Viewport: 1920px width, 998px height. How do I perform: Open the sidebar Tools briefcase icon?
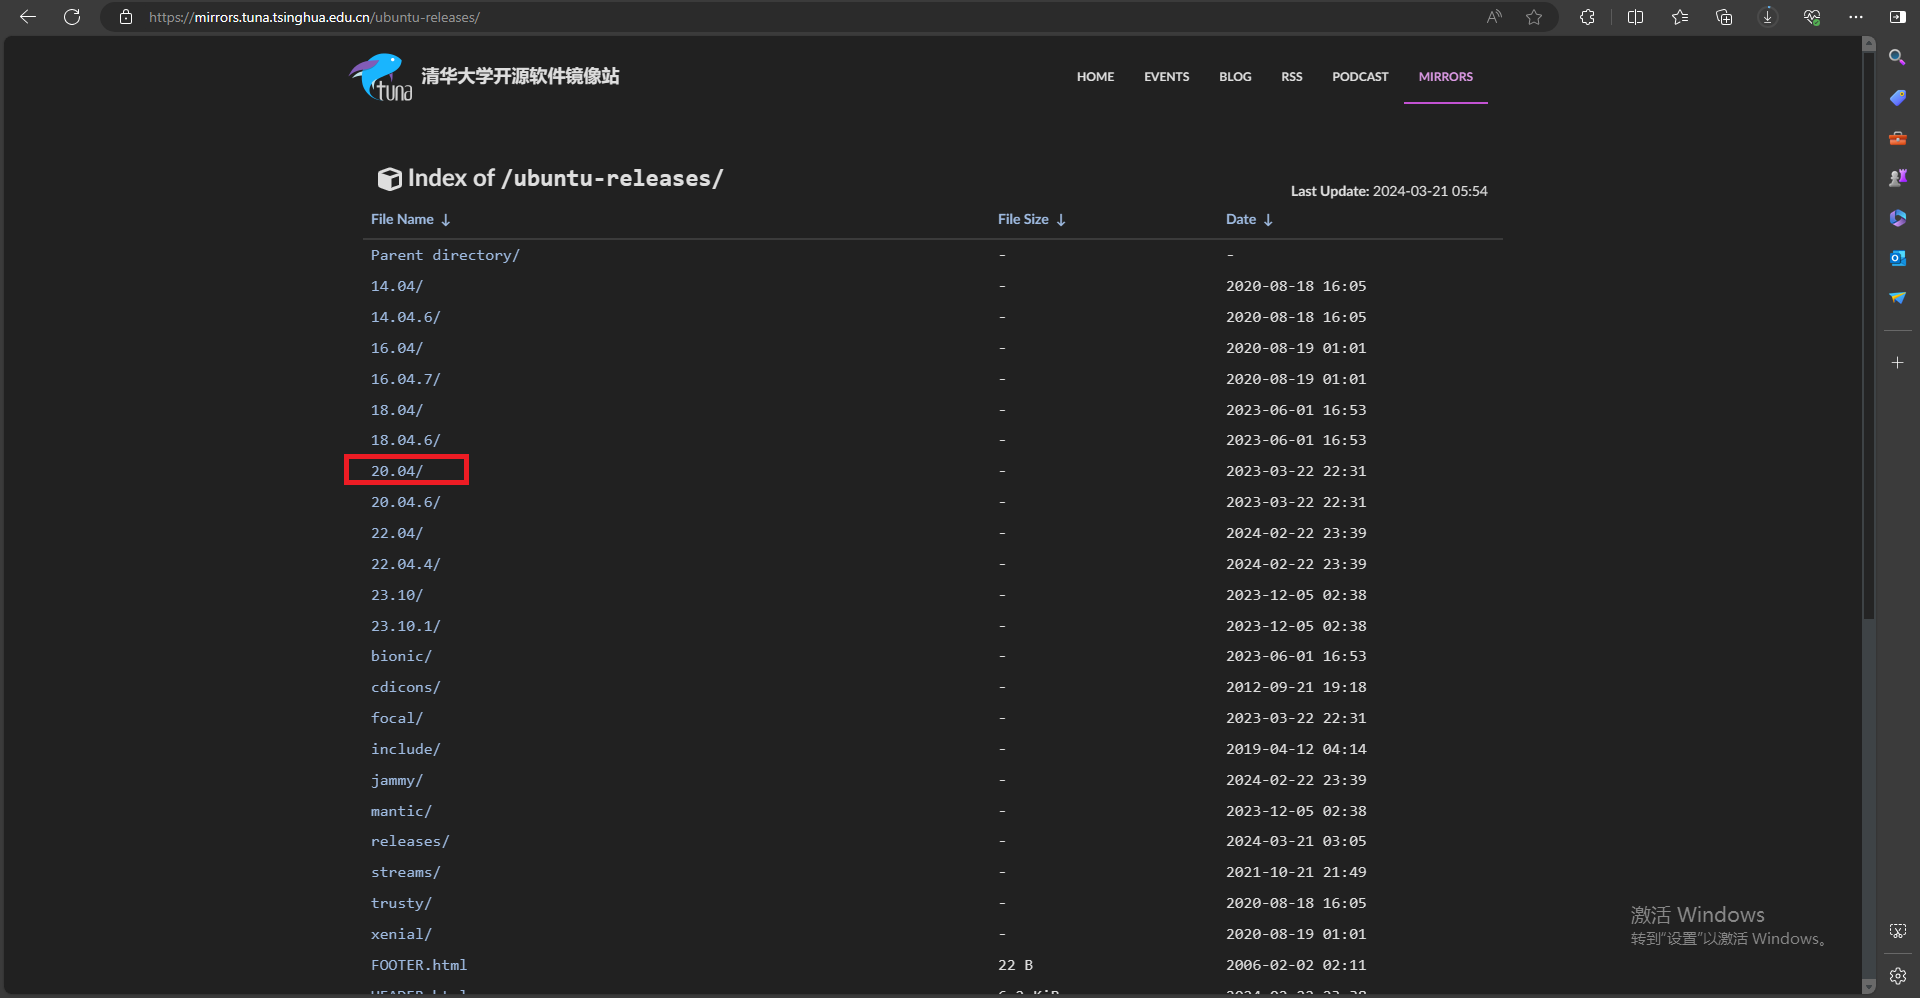click(x=1897, y=138)
